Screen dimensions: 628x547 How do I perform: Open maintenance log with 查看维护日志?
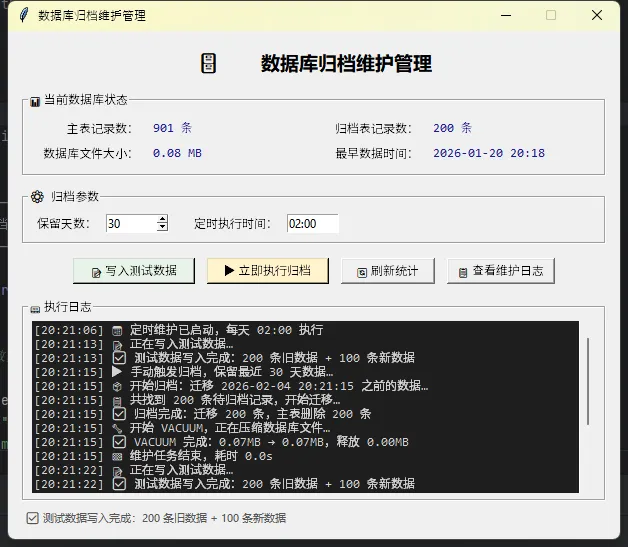(501, 271)
